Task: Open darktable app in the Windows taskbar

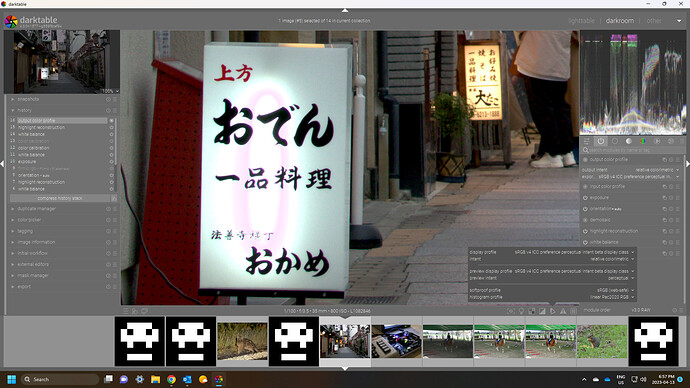Action: [219, 379]
